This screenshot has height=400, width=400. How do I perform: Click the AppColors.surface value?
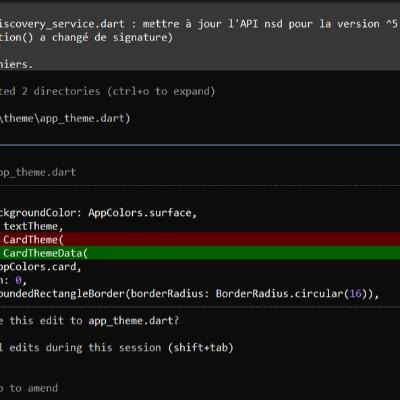tap(140, 213)
